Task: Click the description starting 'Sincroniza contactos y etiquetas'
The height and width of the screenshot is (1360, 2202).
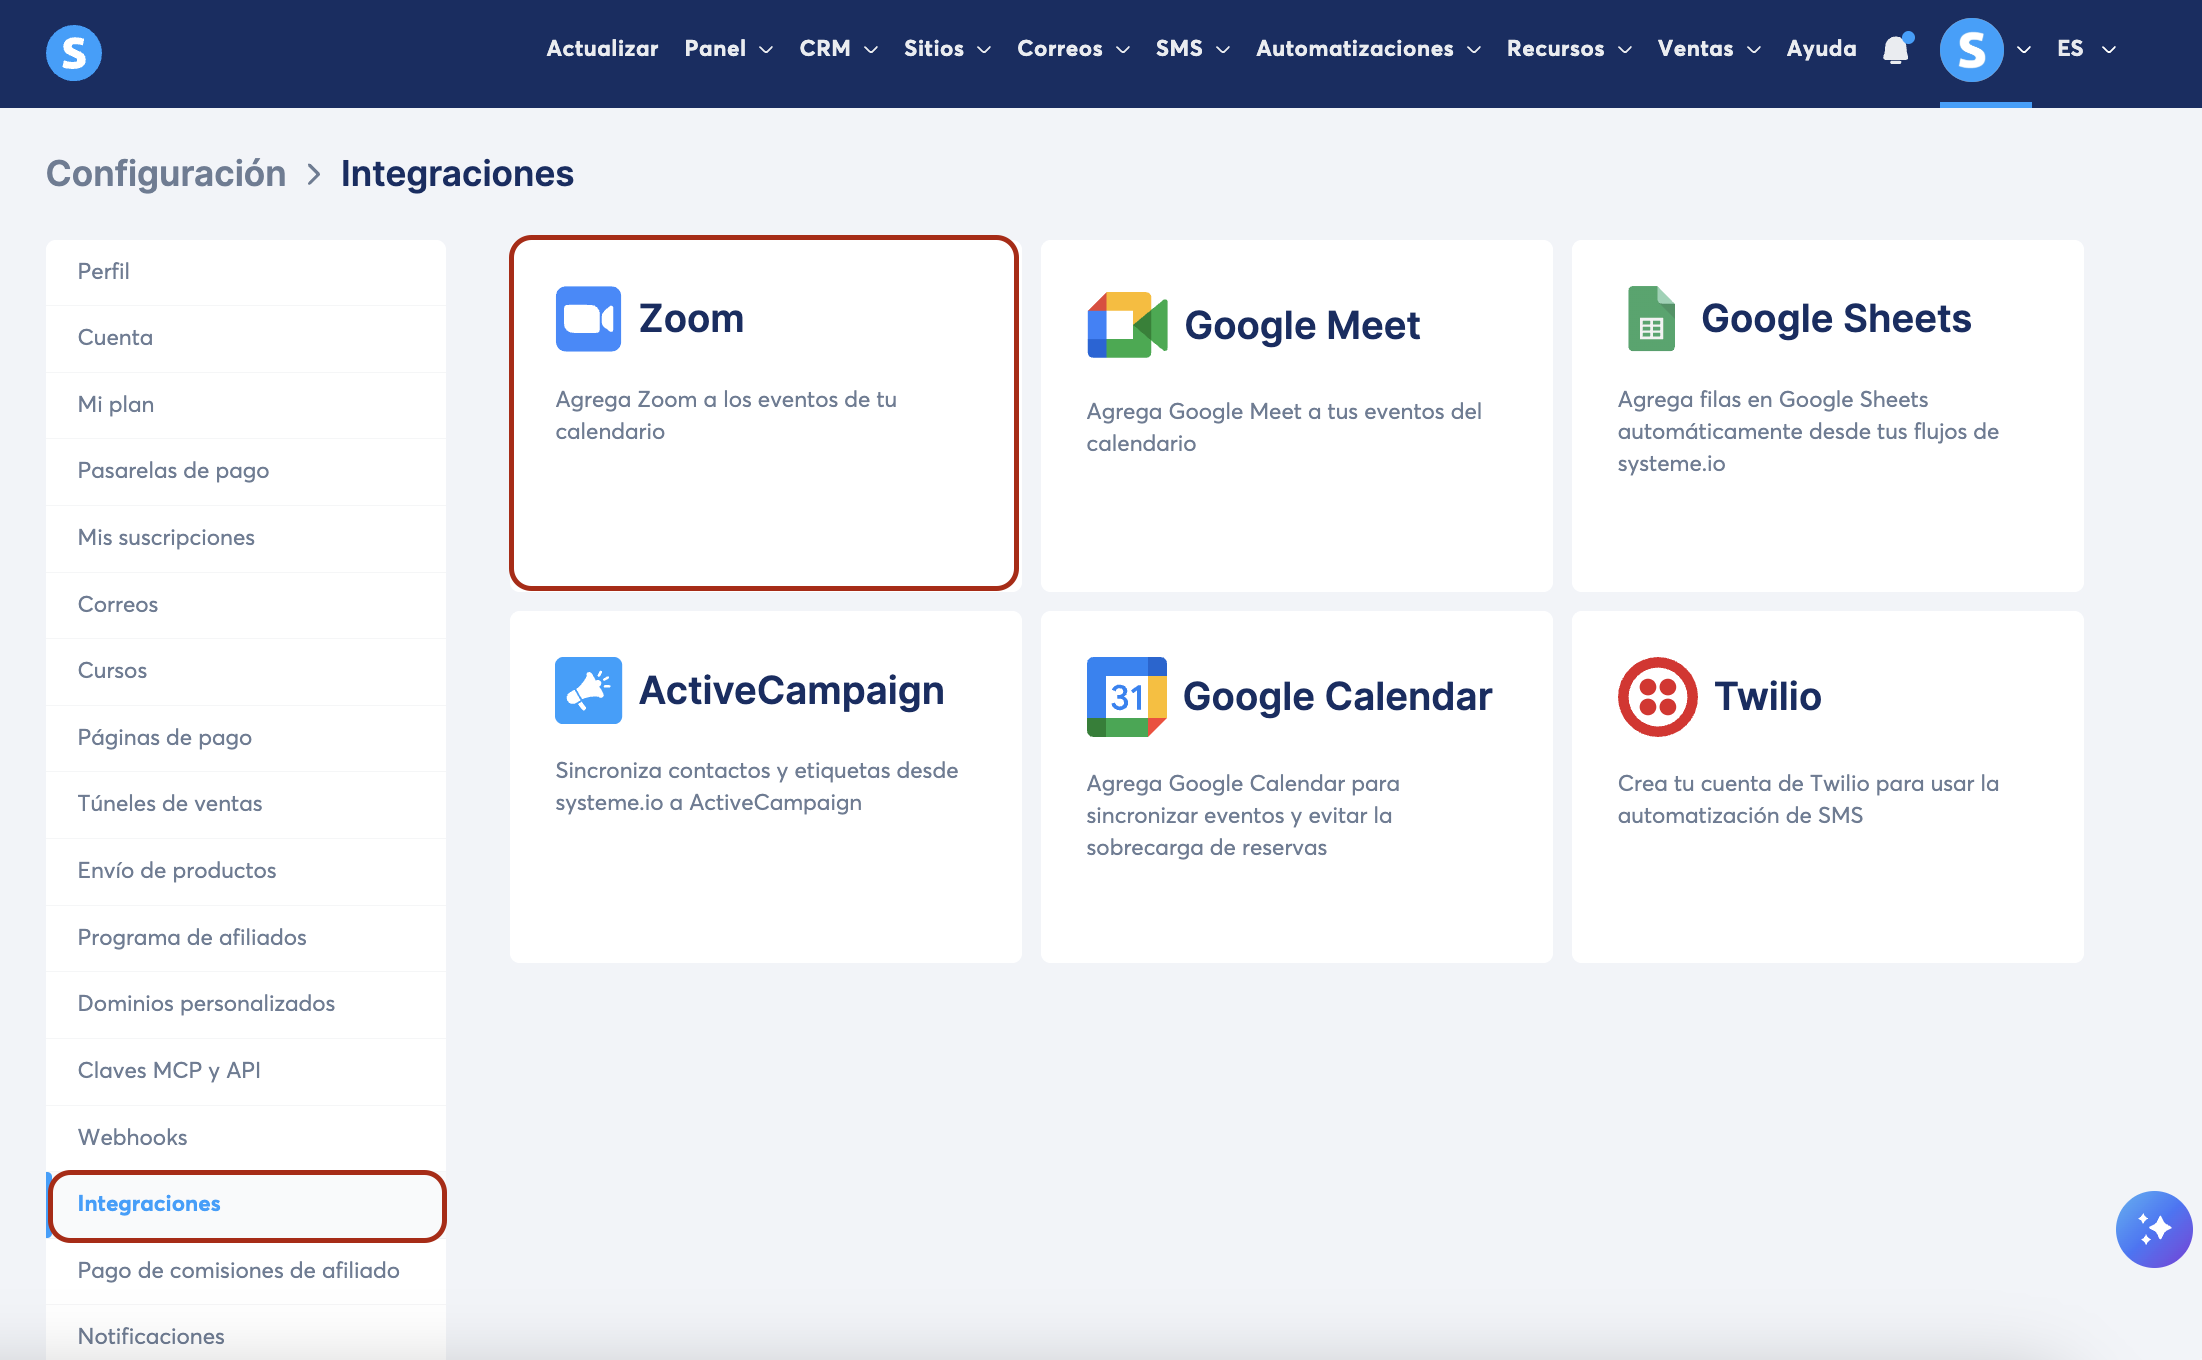Action: (757, 786)
